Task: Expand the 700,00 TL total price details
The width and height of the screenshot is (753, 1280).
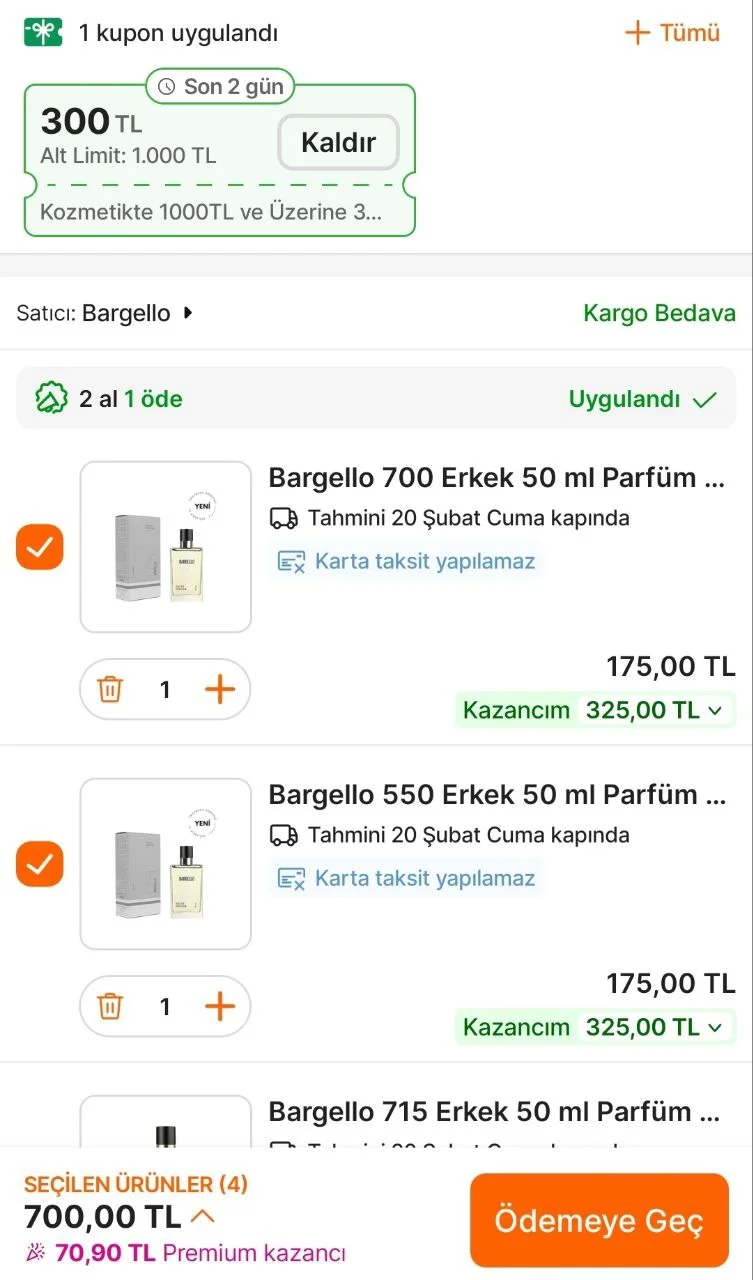Action: coord(202,1217)
